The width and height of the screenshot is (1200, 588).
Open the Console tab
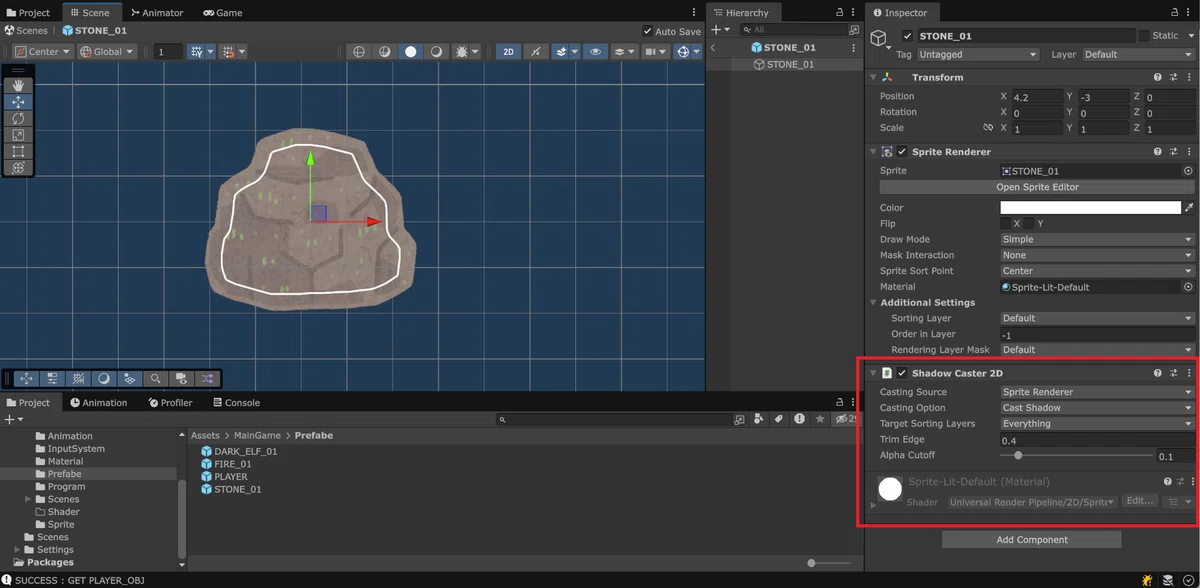click(236, 403)
